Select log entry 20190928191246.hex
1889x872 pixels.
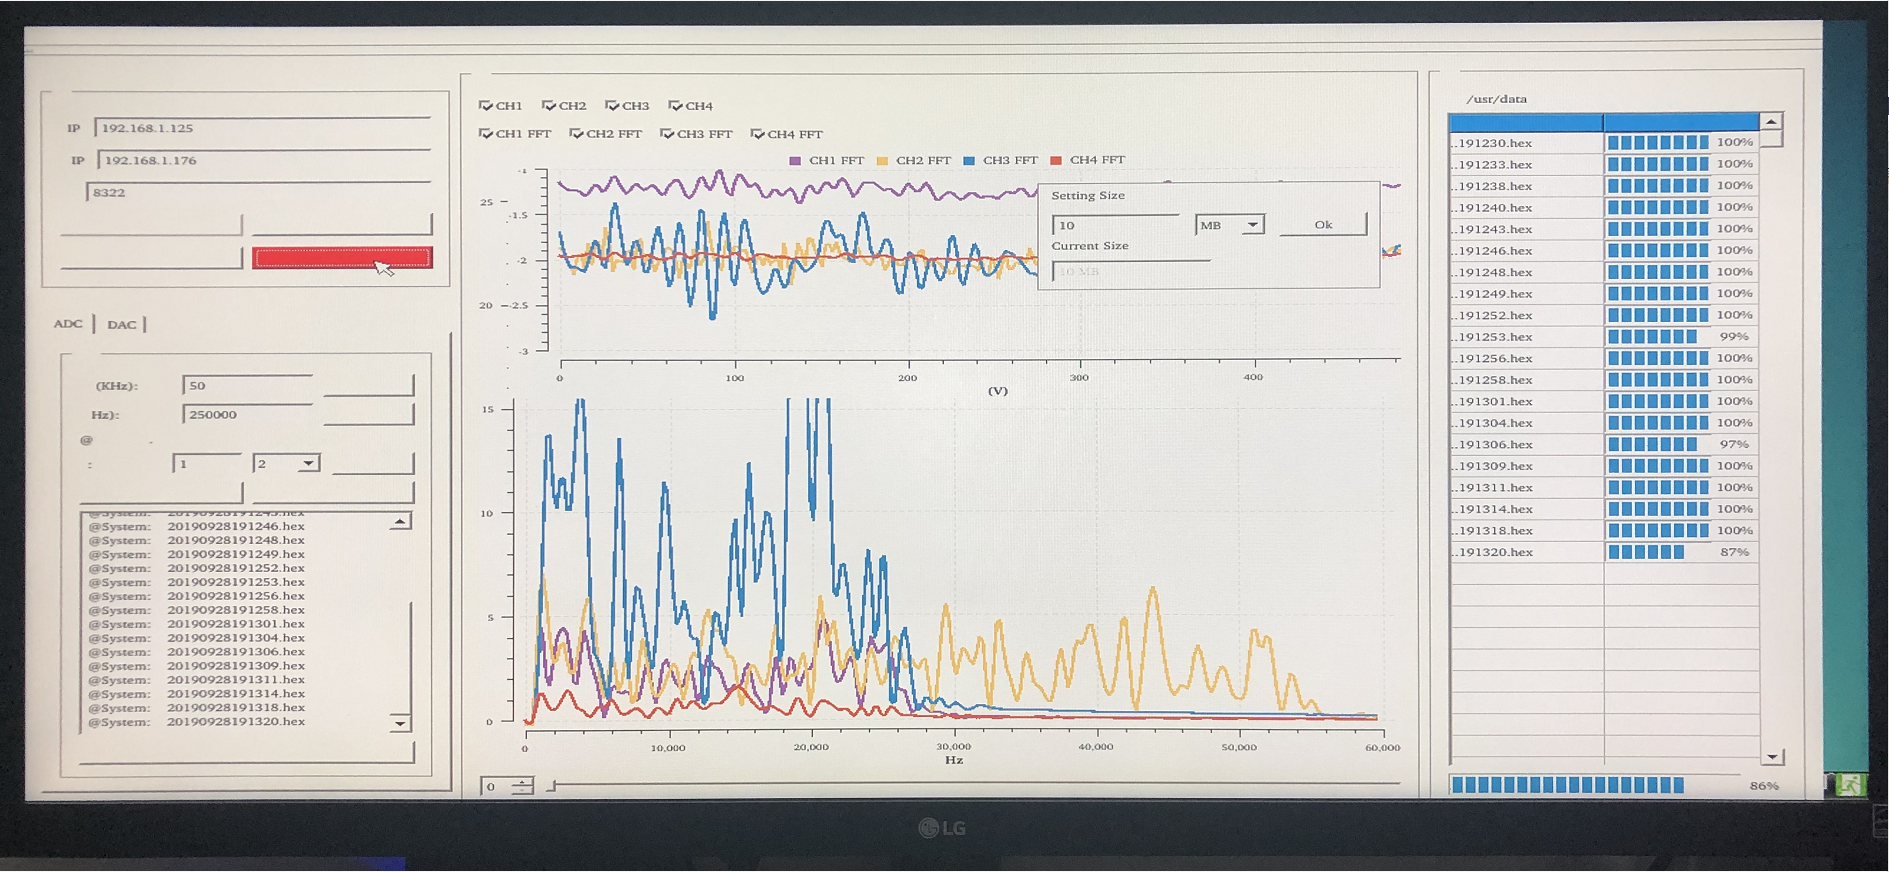tap(236, 526)
